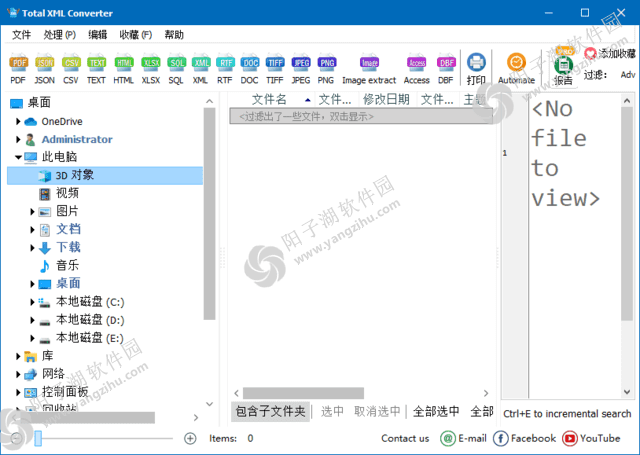
Task: Open the 帮助 menu
Action: click(x=174, y=35)
